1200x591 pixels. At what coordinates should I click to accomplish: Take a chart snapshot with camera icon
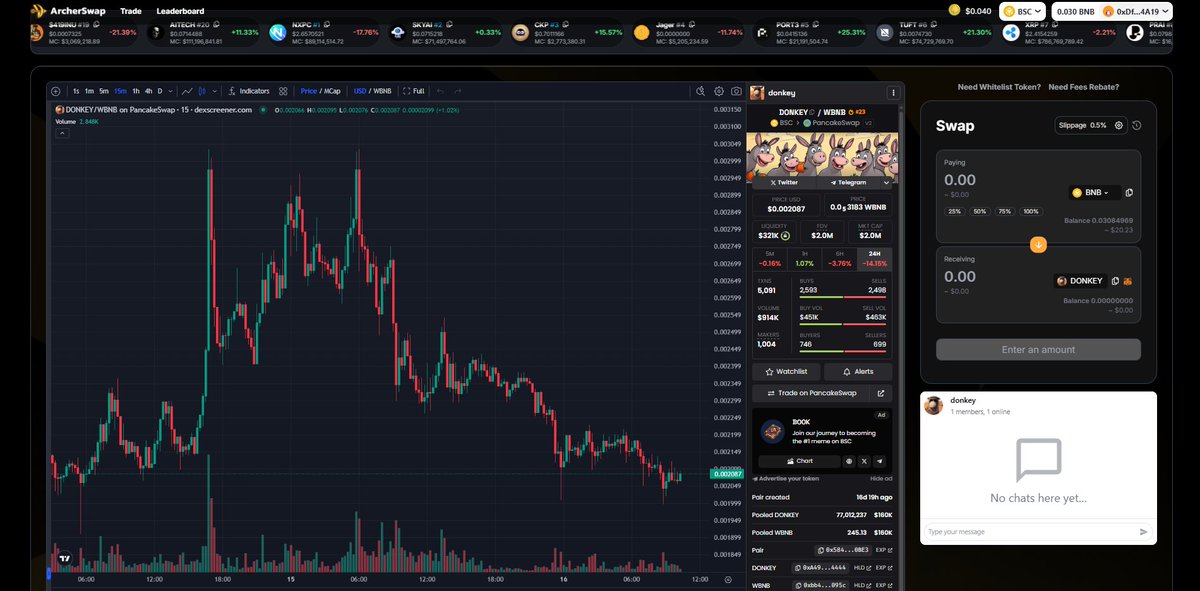[x=736, y=91]
